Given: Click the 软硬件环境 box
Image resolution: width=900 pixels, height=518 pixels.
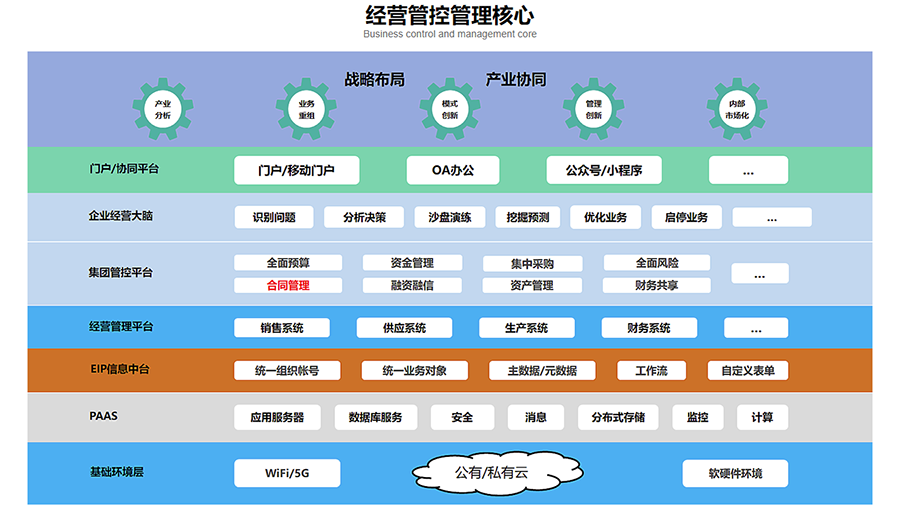Looking at the screenshot, I should pos(735,473).
